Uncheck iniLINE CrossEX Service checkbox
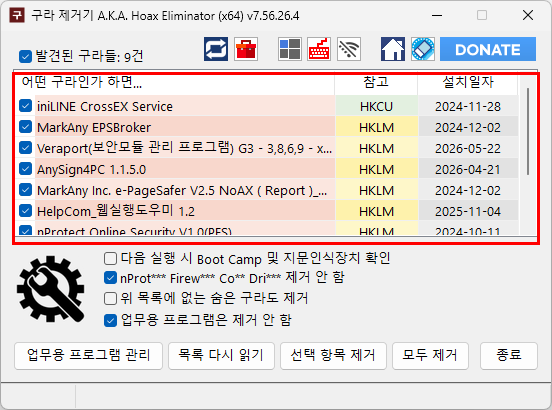This screenshot has height=410, width=552. tap(25, 106)
